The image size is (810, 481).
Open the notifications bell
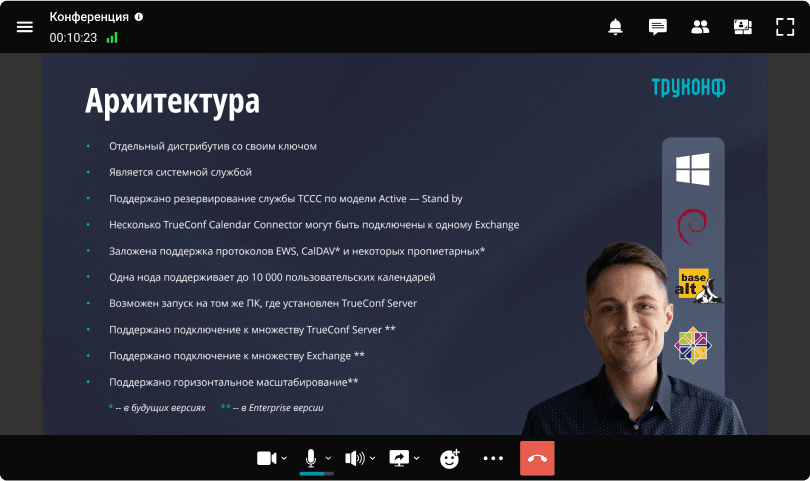pyautogui.click(x=616, y=27)
